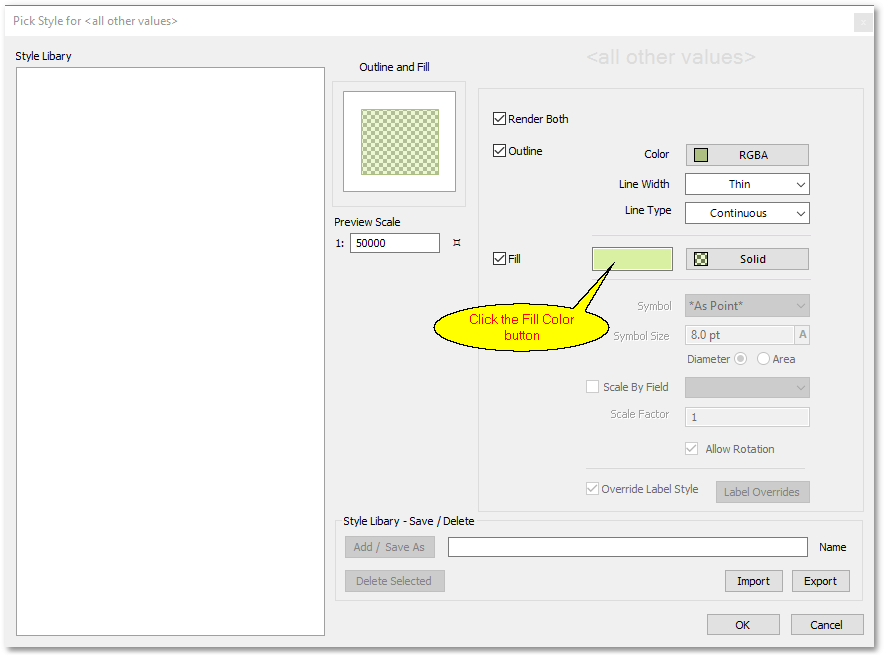The height and width of the screenshot is (658, 885).
Task: Uncheck the Outline checkbox
Action: click(499, 151)
